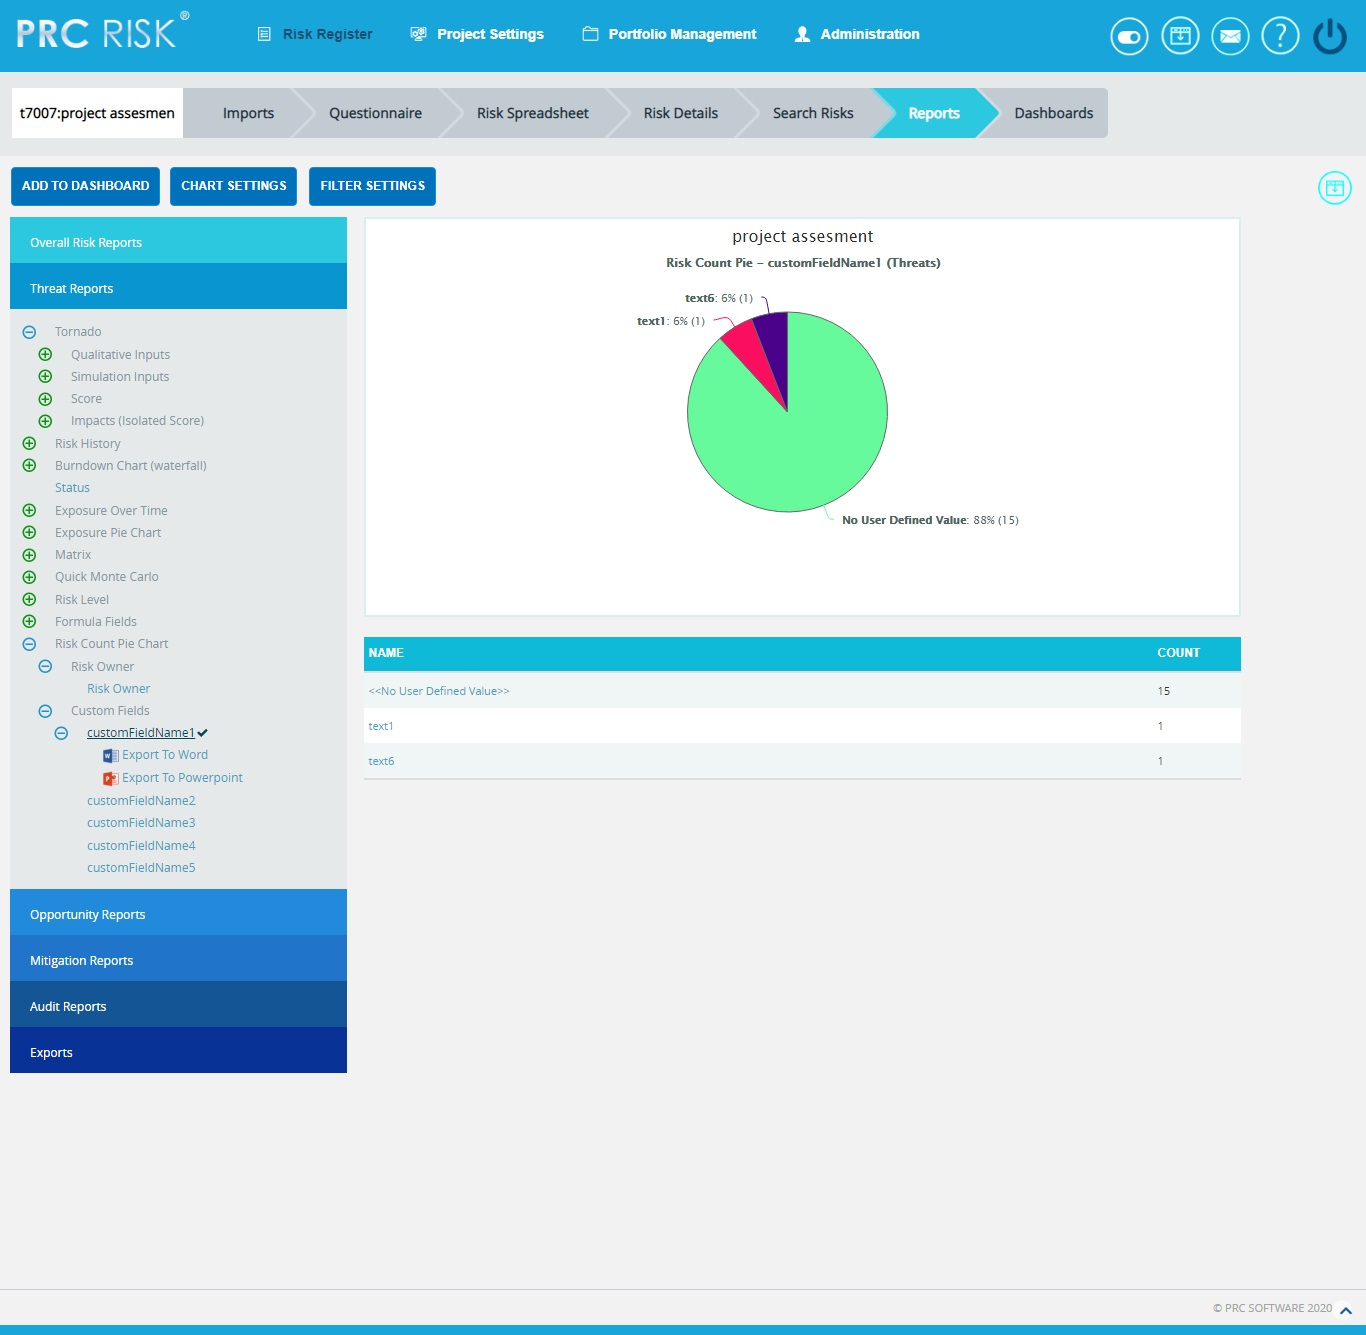Open the Portfolio Management menu
The height and width of the screenshot is (1335, 1366).
click(x=681, y=33)
